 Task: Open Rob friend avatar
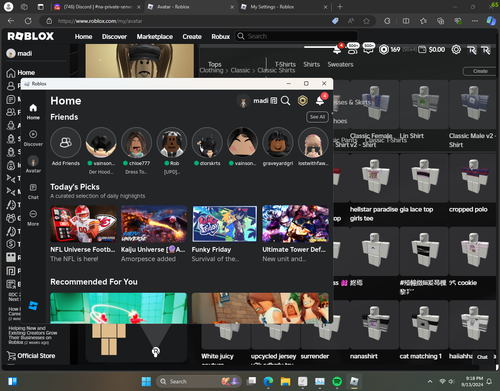(172, 143)
